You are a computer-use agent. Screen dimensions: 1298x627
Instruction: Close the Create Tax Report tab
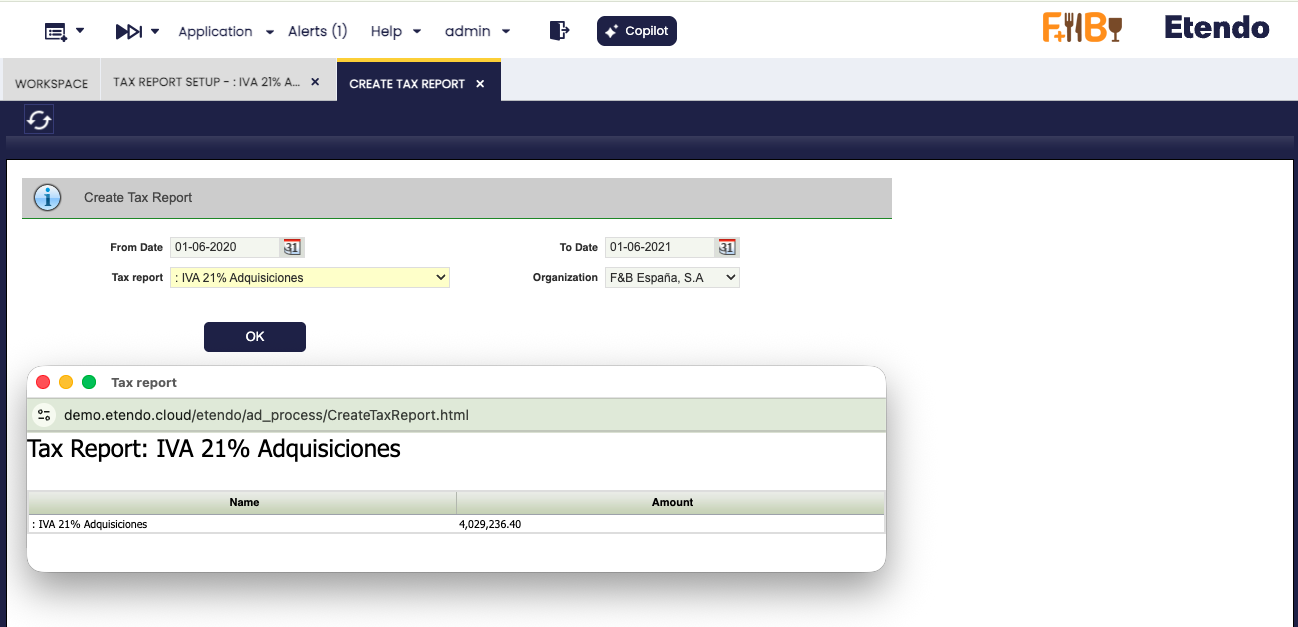(x=480, y=84)
